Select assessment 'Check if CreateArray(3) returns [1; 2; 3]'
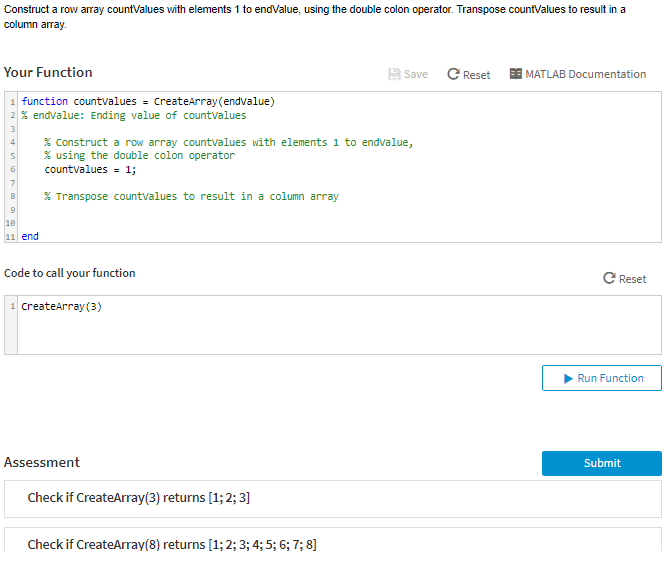Image resolution: width=668 pixels, height=561 pixels. click(x=333, y=499)
